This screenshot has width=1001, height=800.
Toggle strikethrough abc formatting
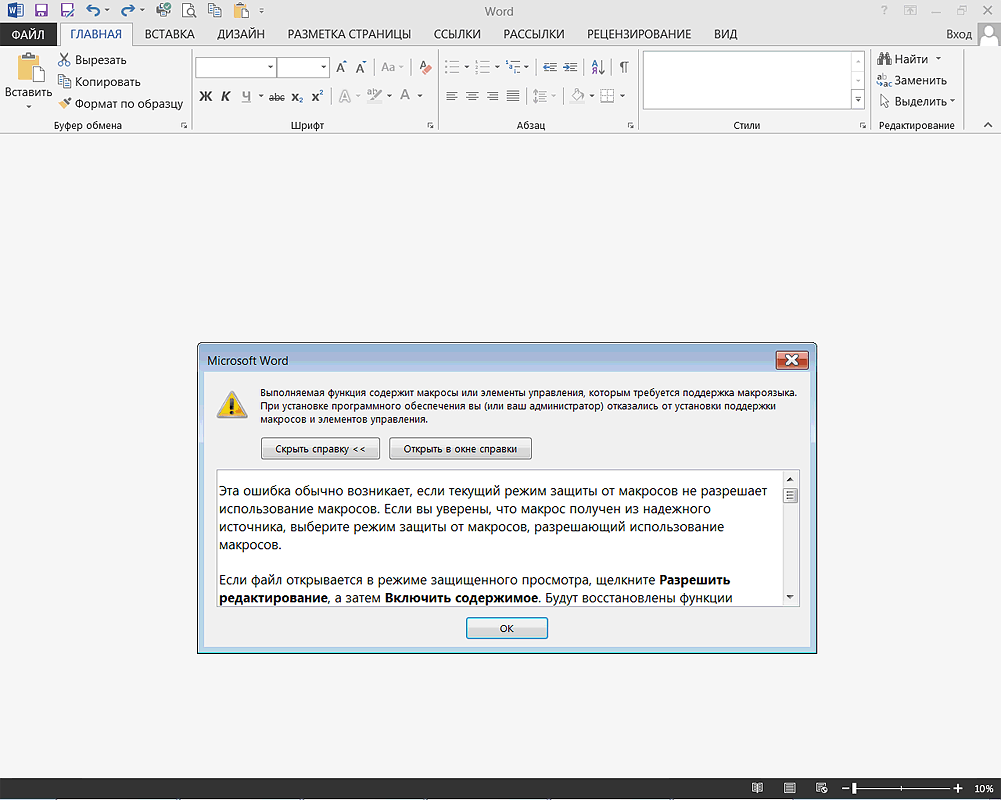276,97
